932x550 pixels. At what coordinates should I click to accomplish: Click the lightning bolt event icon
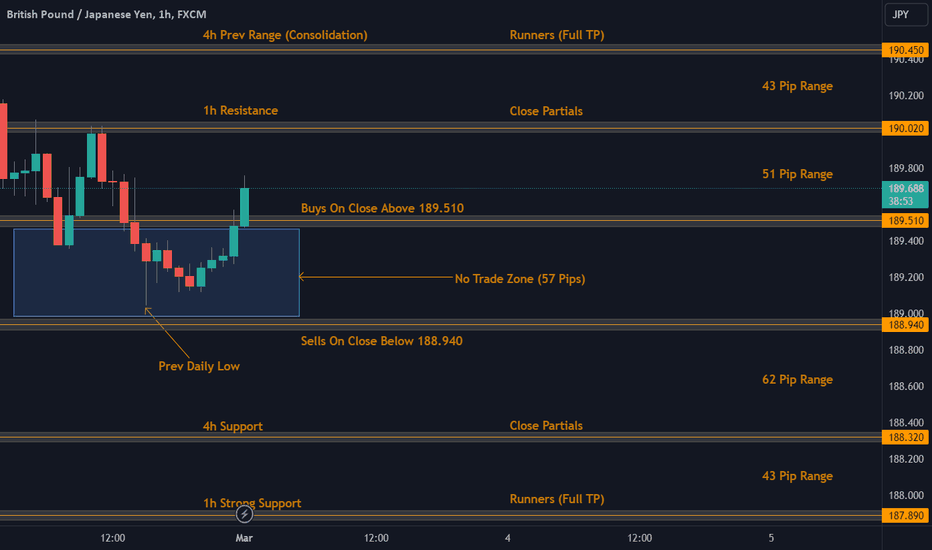(244, 514)
